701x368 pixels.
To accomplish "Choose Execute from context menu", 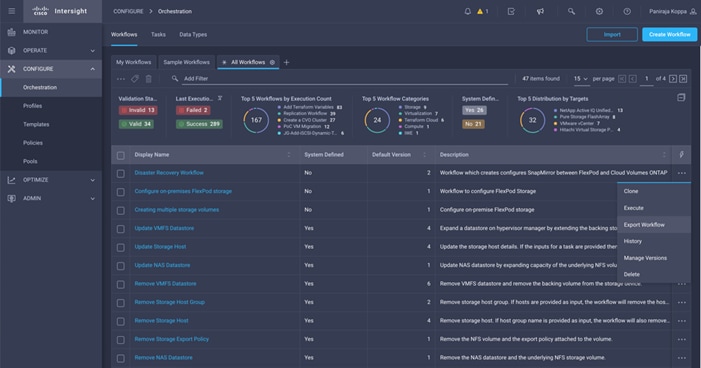I will point(654,208).
